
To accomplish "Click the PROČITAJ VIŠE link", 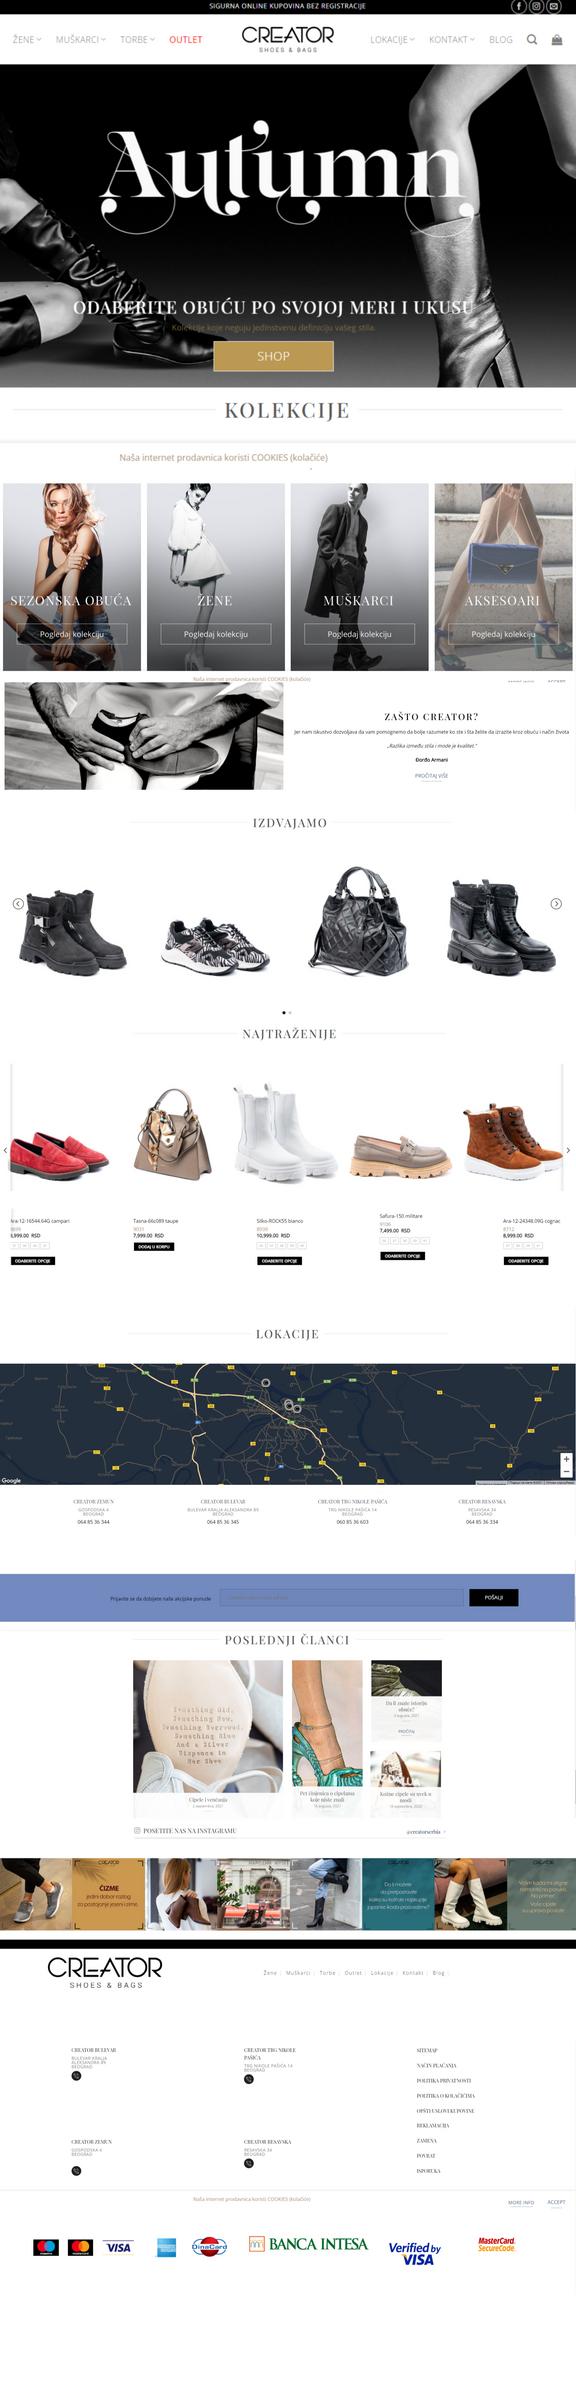I will click(431, 775).
